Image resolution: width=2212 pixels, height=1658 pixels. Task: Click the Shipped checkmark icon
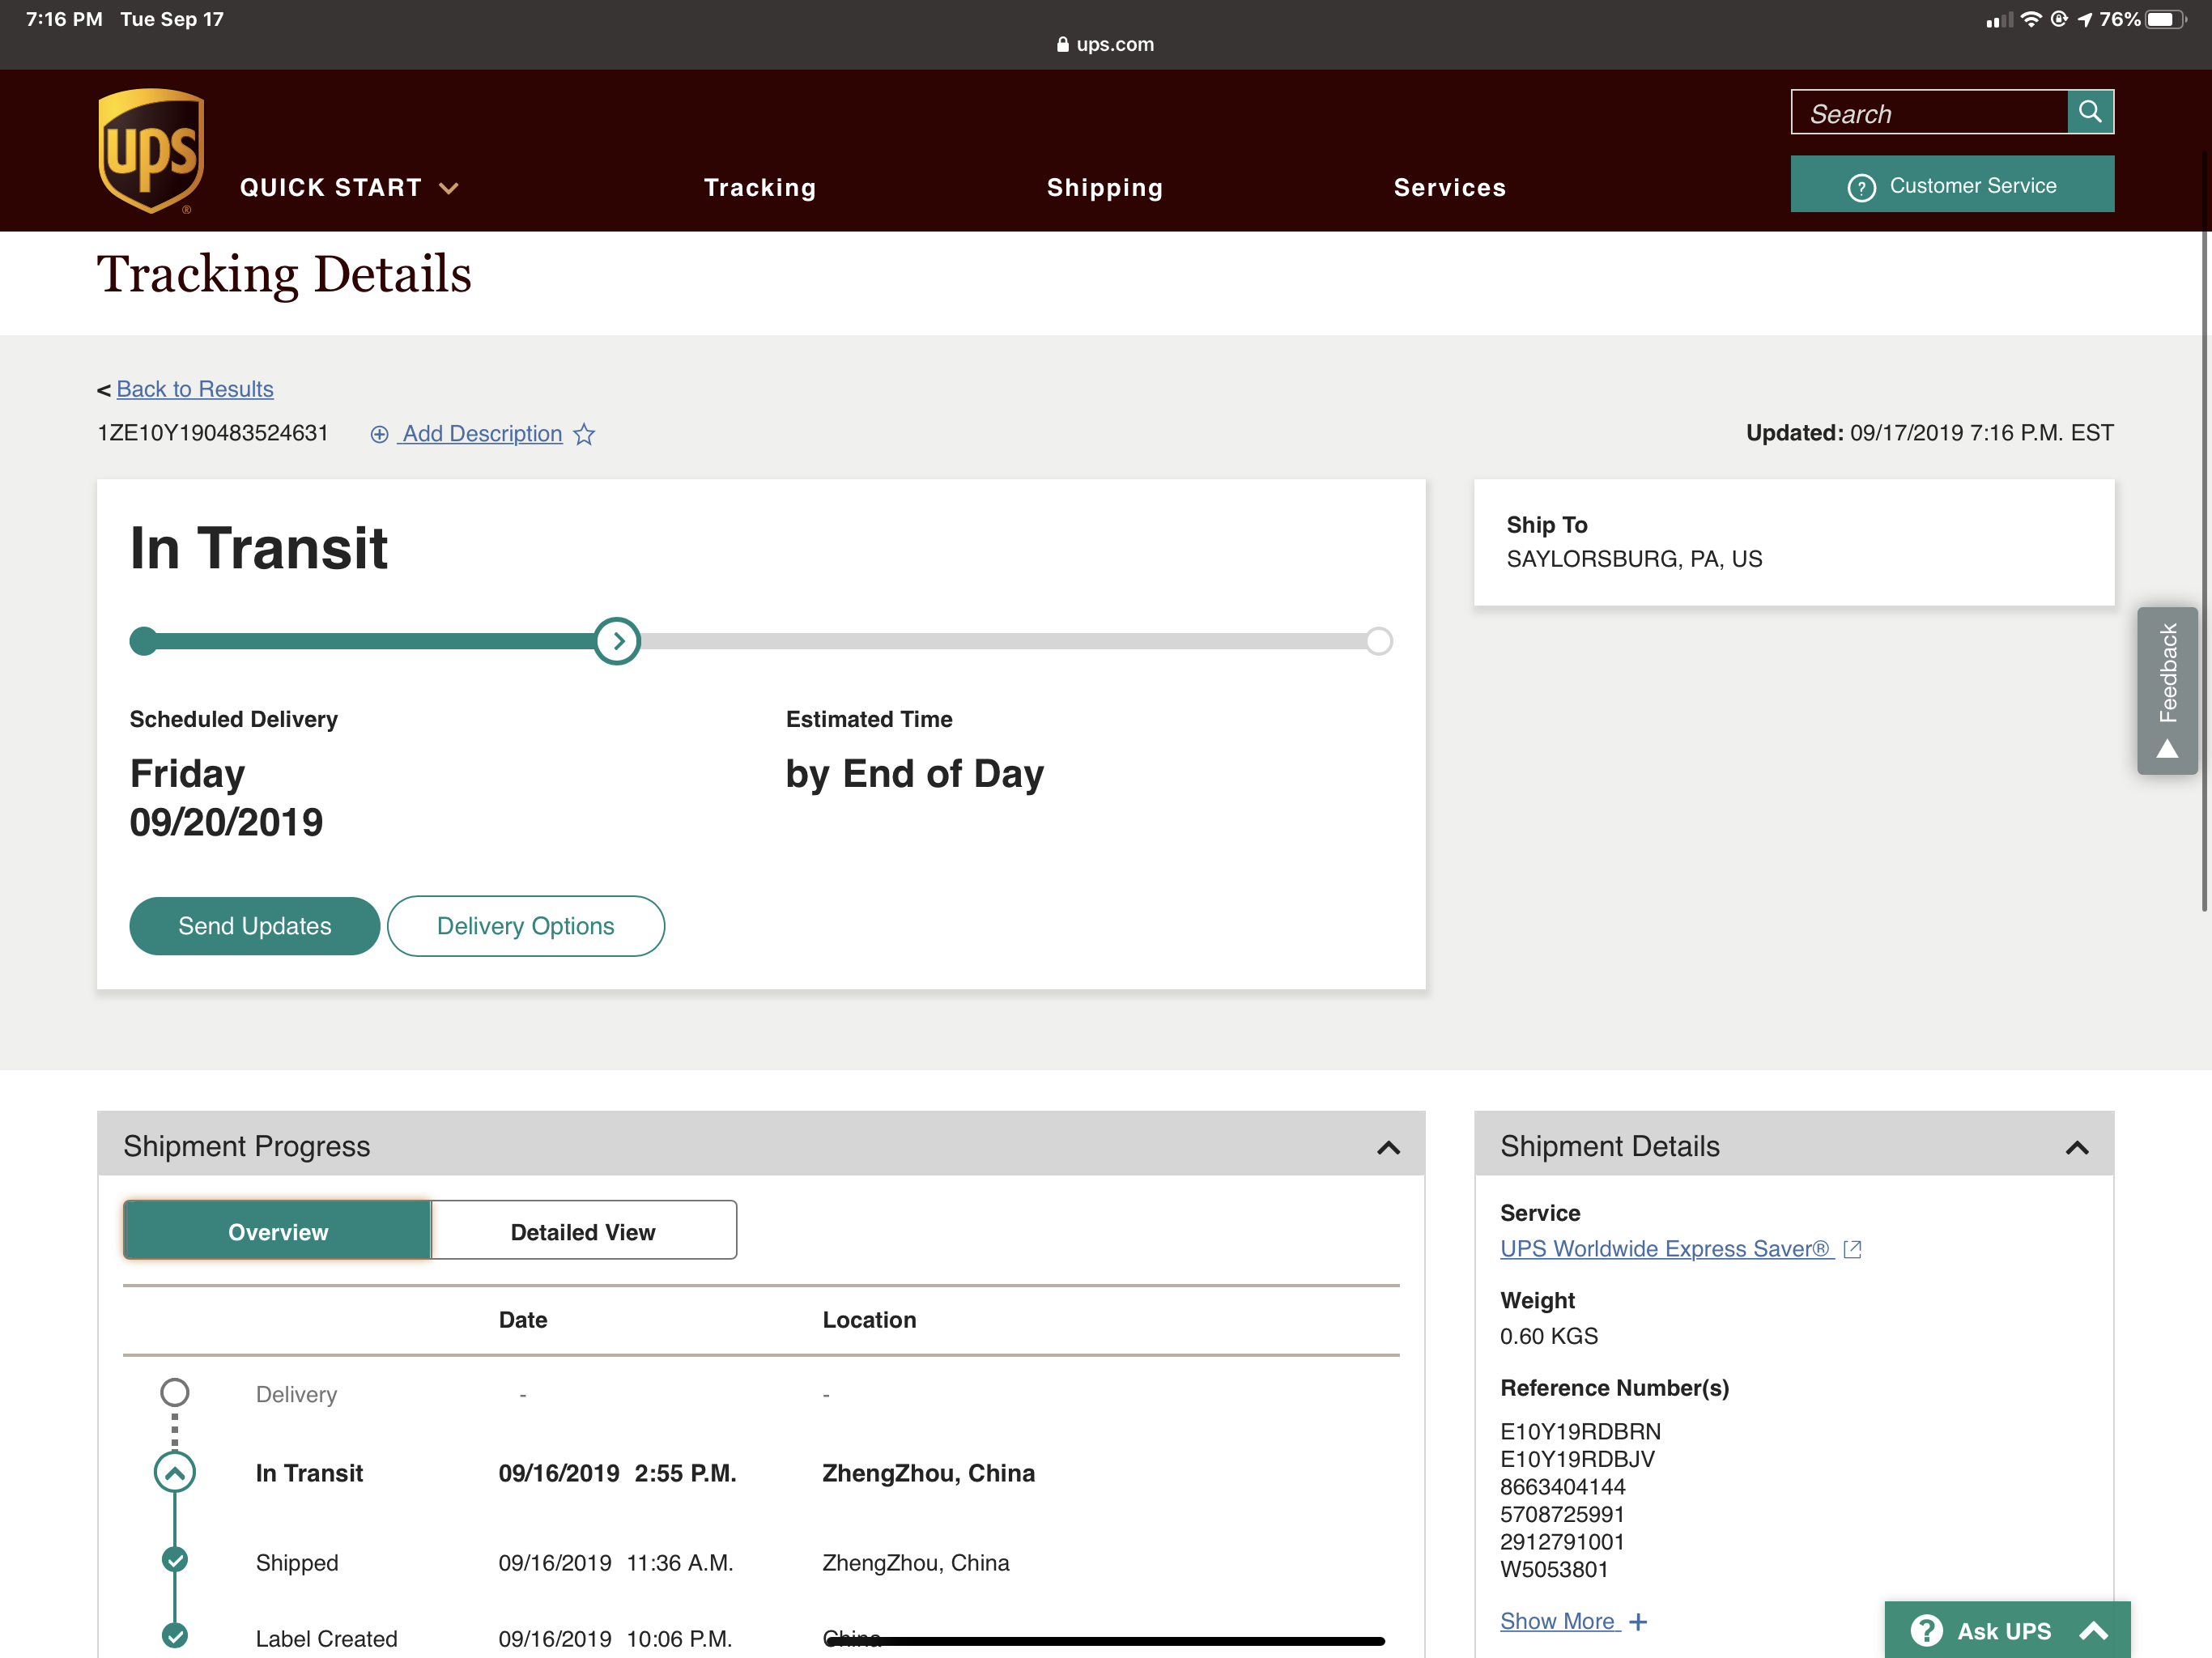pyautogui.click(x=175, y=1559)
